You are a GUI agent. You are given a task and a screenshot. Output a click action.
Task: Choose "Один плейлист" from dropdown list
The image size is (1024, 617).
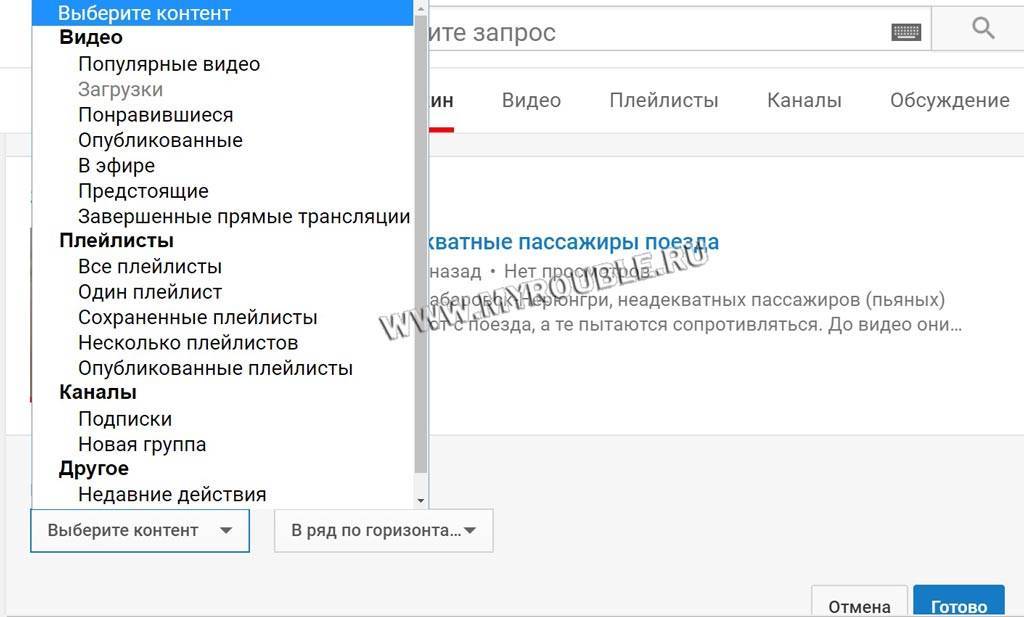(150, 292)
